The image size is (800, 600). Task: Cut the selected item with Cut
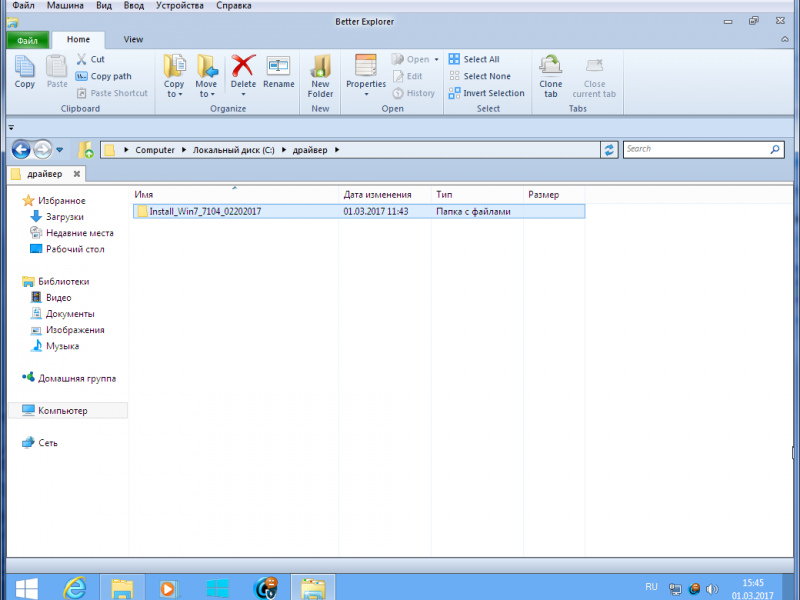(91, 59)
